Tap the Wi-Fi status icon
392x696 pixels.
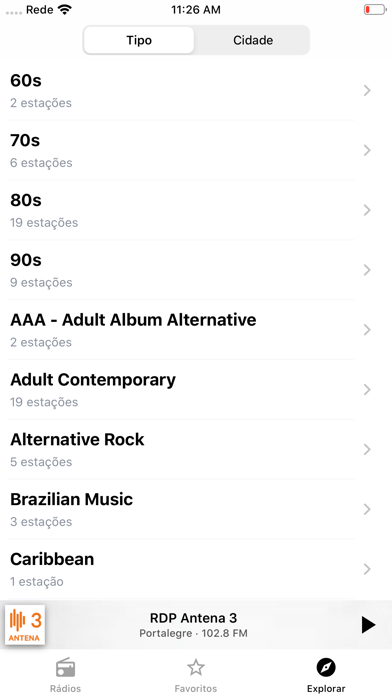pyautogui.click(x=65, y=10)
